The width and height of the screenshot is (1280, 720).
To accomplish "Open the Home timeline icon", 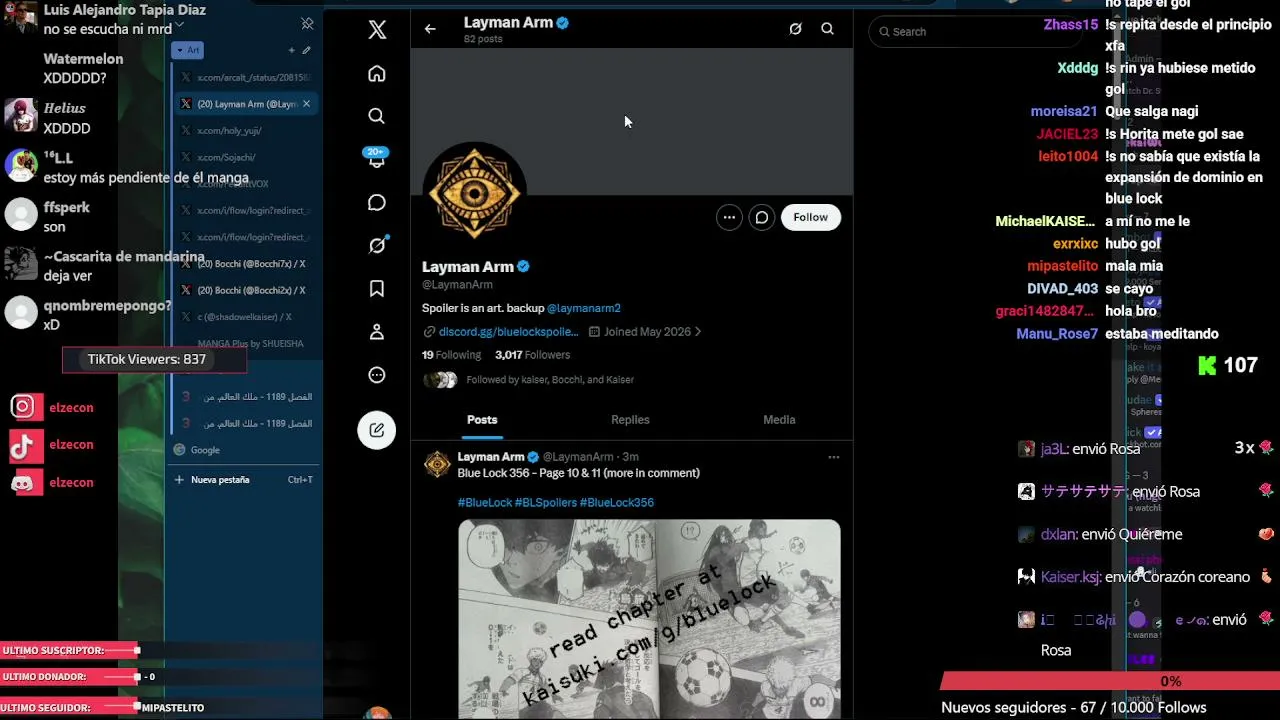I will (377, 73).
